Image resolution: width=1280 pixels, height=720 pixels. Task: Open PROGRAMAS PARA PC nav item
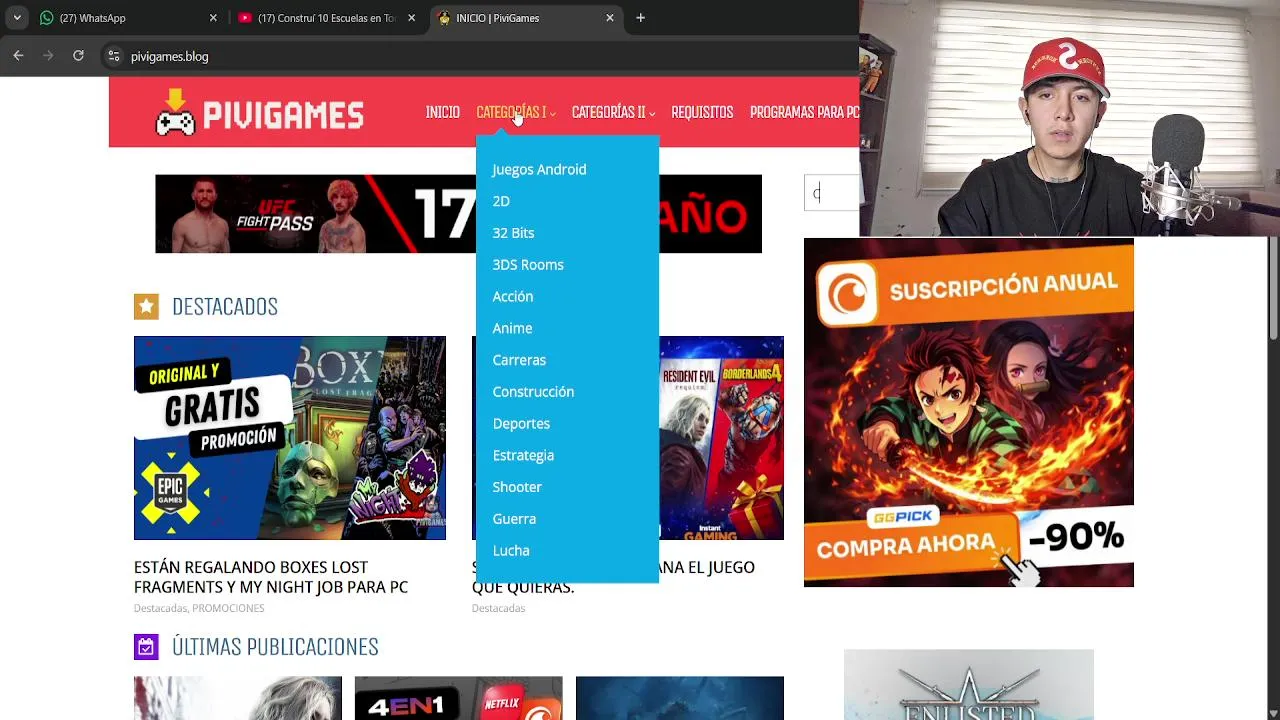click(x=804, y=112)
